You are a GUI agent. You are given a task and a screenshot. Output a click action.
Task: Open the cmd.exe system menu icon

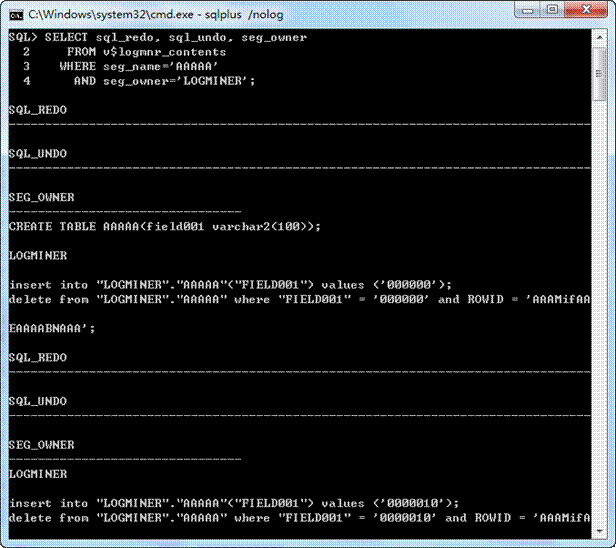[x=16, y=15]
